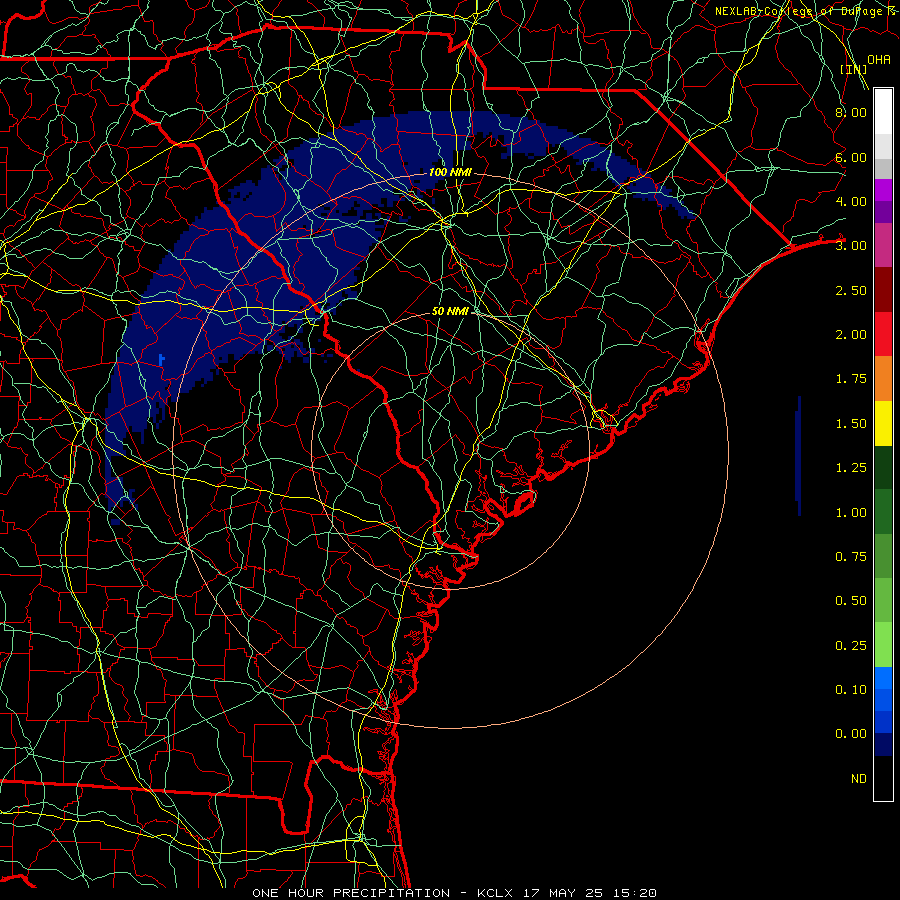Click the [IN] units label

point(853,69)
